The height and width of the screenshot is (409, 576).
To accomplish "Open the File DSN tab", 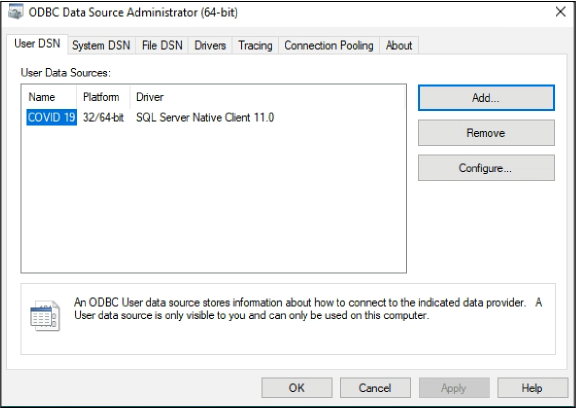I will coord(162,46).
